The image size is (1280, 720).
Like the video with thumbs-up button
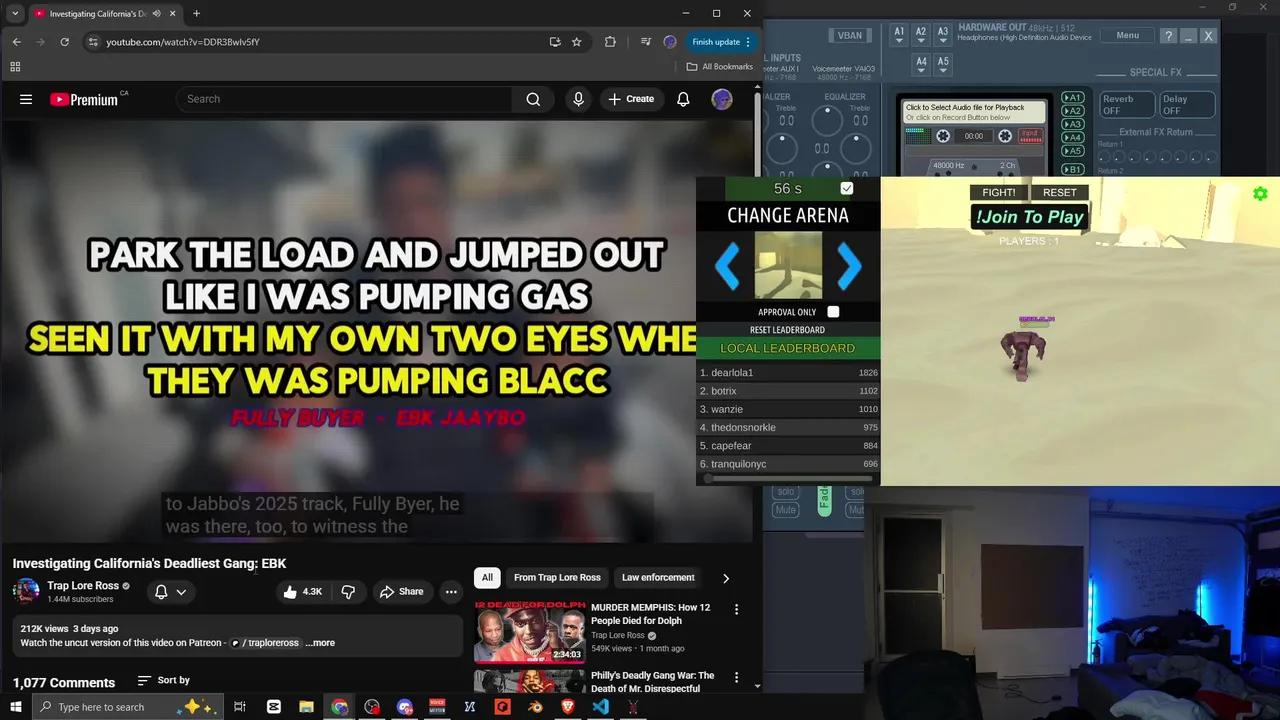302,592
